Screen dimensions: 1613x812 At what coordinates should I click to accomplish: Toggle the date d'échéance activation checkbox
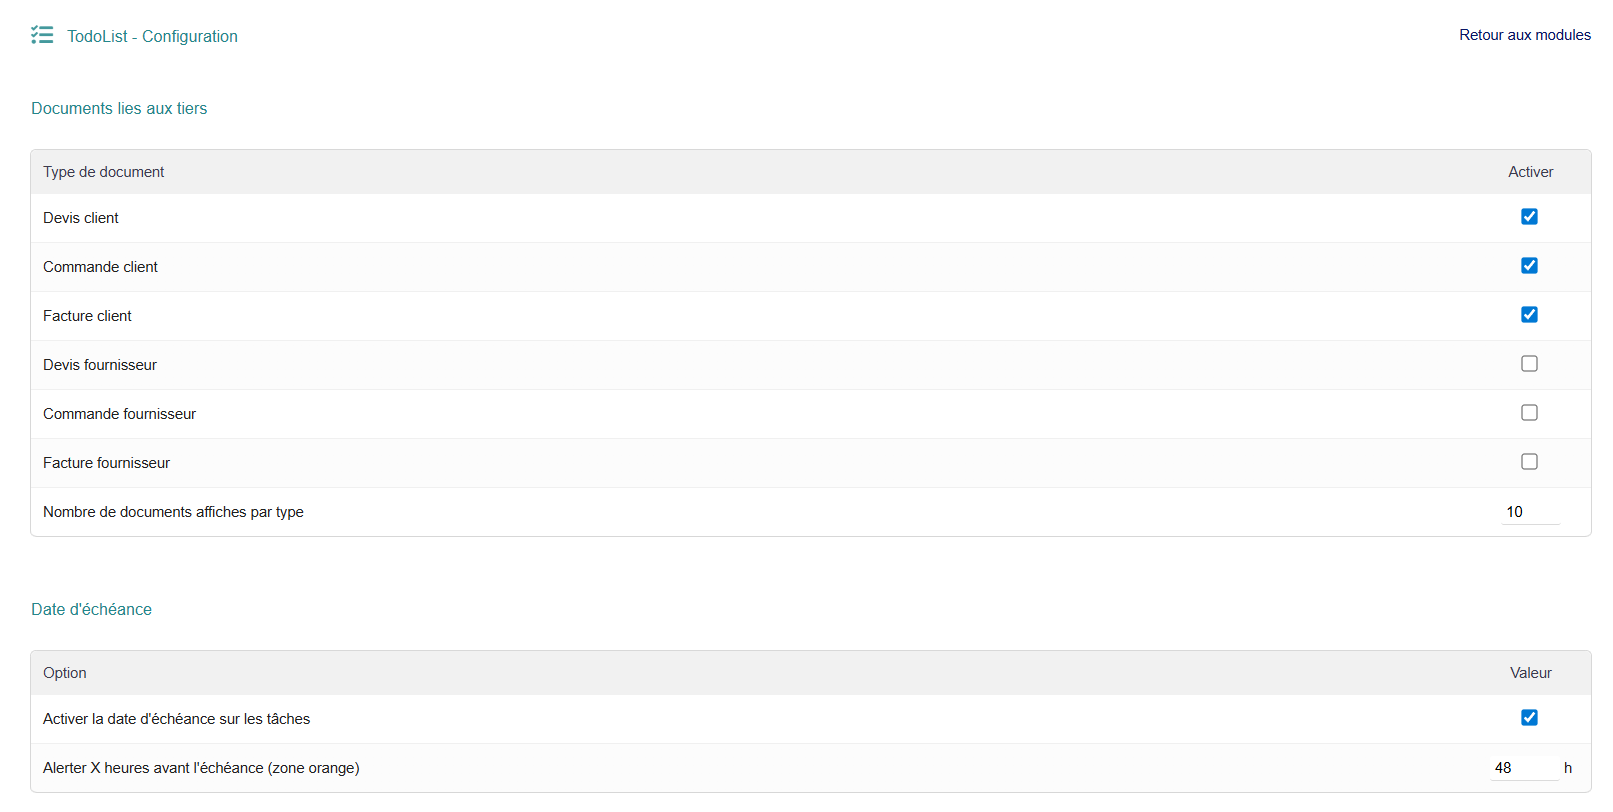(1529, 718)
